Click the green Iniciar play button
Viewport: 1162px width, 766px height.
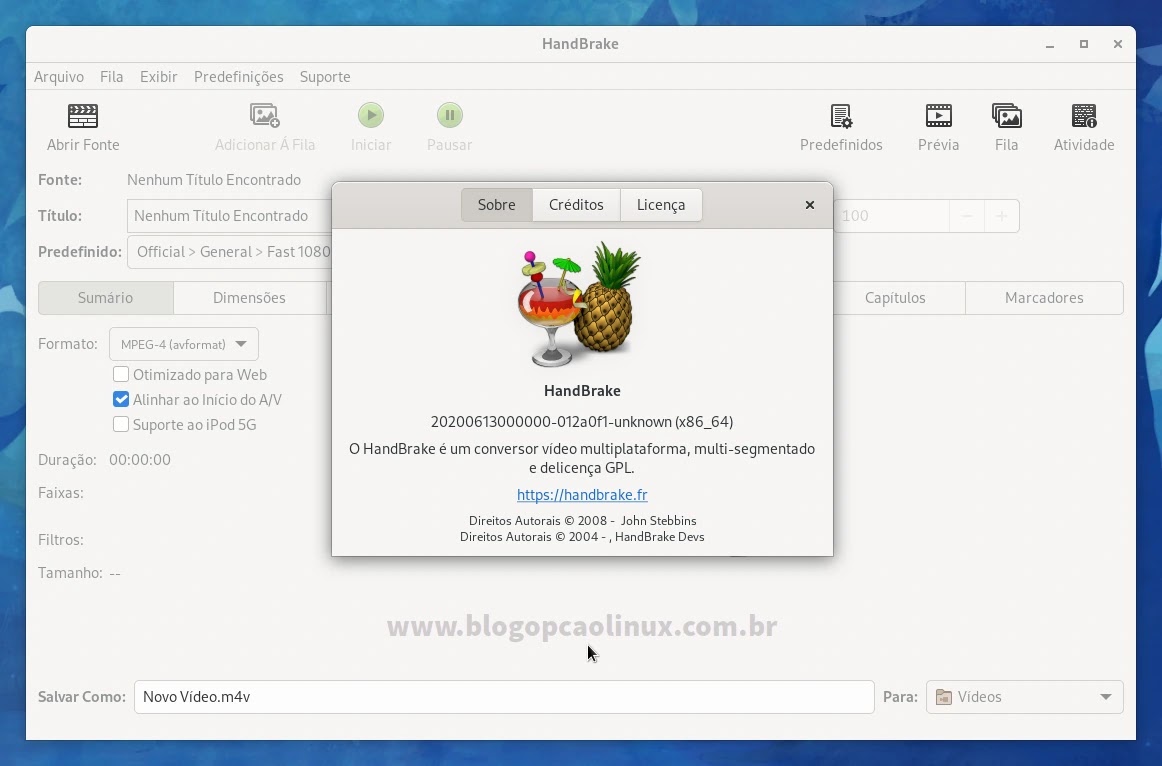(371, 116)
